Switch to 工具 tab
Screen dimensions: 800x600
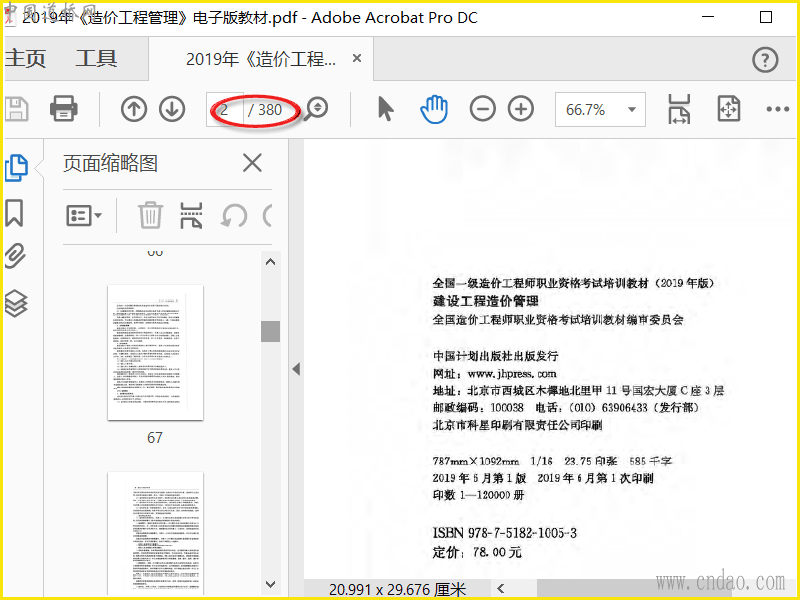point(96,59)
